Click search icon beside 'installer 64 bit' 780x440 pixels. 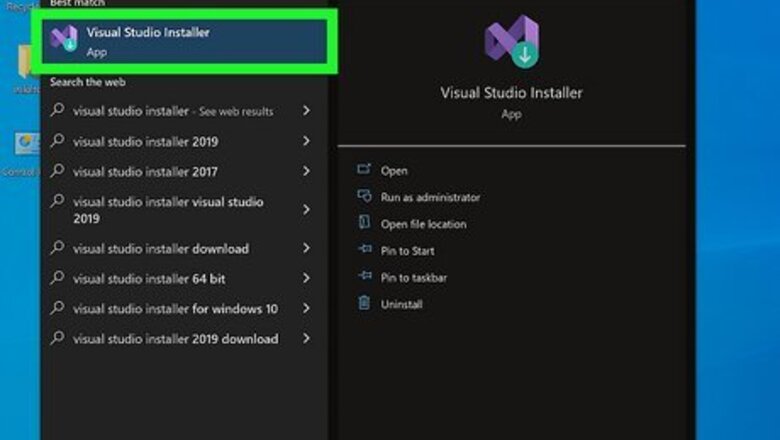tap(58, 277)
